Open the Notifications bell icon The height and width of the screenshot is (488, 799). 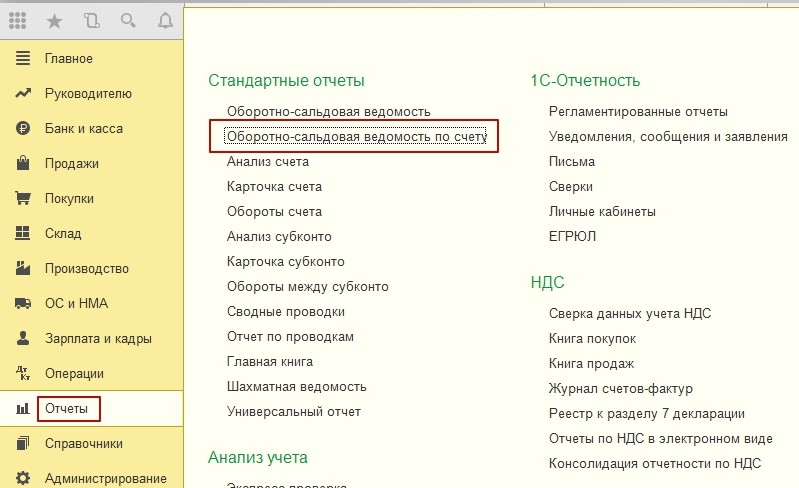164,20
